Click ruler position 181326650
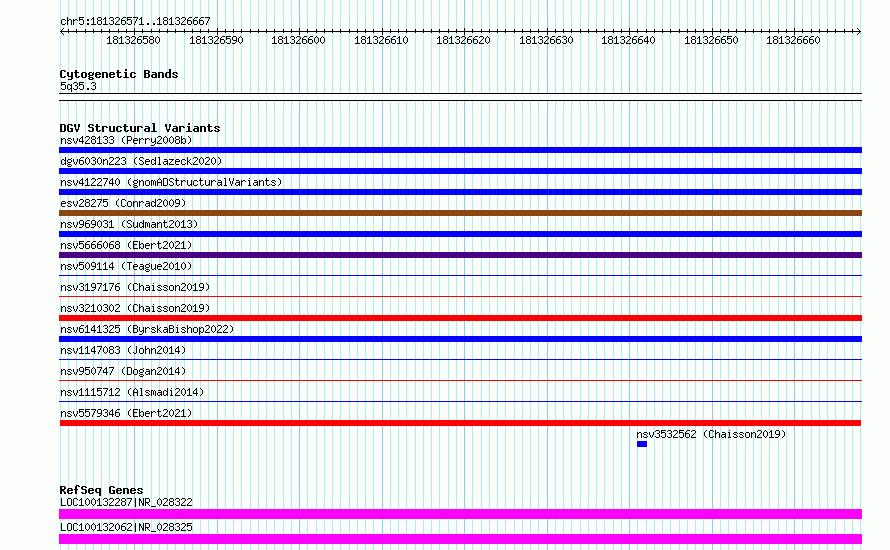 tap(712, 40)
